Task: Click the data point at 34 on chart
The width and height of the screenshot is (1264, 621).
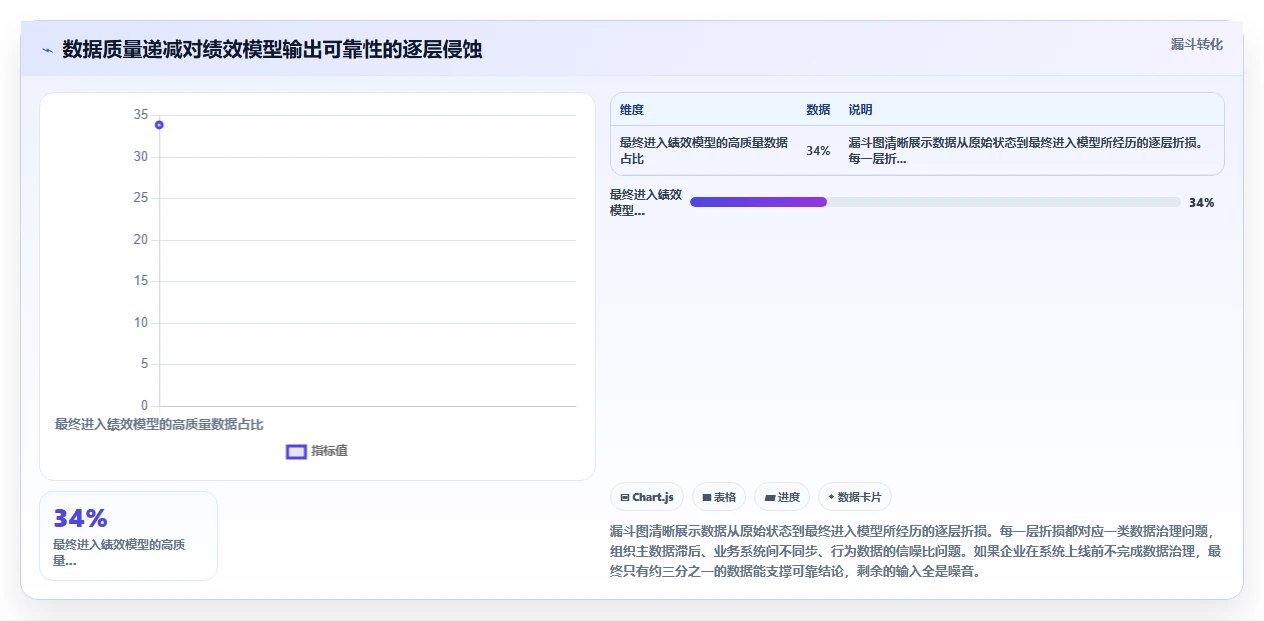Action: pyautogui.click(x=159, y=125)
